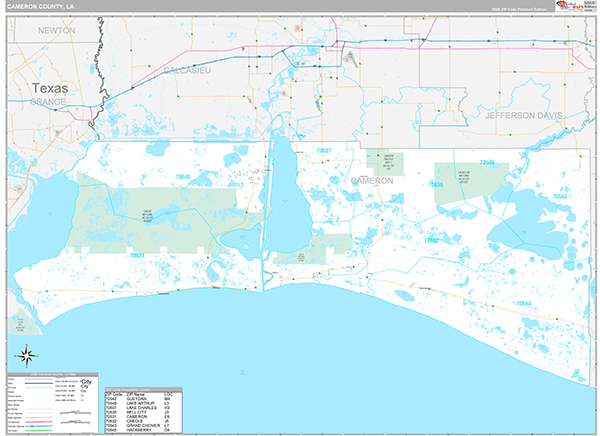Image resolution: width=600 pixels, height=436 pixels.
Task: Click the Texas state label
Action: click(50, 88)
